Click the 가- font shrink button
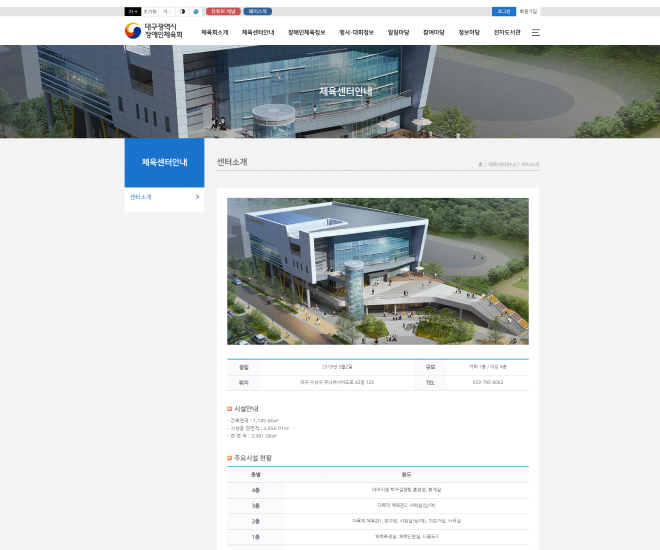The width and height of the screenshot is (660, 550). [x=167, y=12]
